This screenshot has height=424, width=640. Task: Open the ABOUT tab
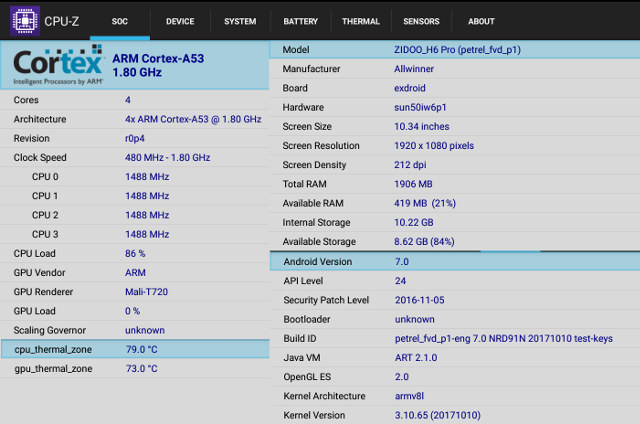coord(481,21)
